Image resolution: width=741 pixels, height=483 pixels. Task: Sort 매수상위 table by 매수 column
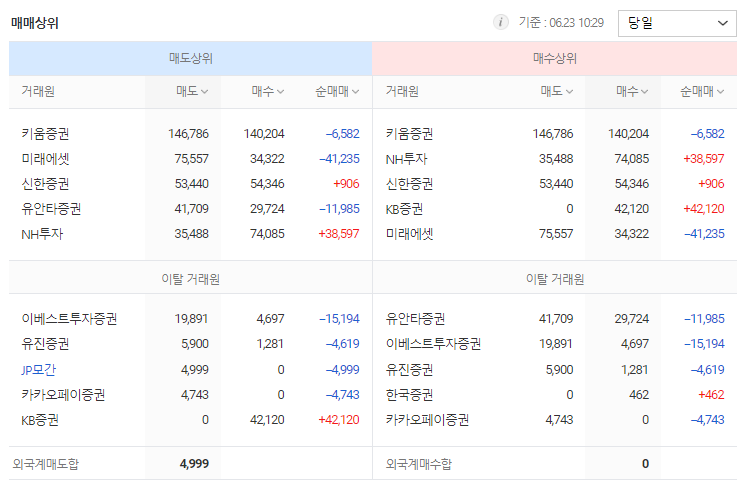coord(632,91)
